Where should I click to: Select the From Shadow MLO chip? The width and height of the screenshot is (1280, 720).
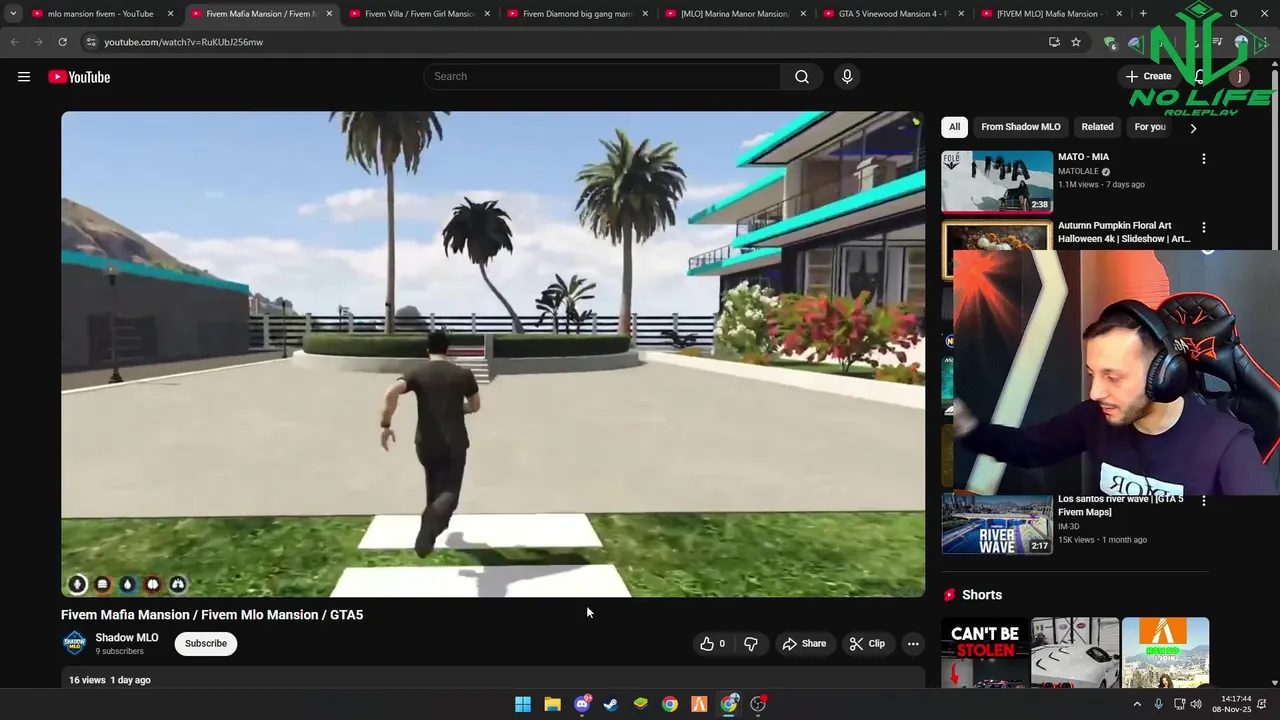tap(1020, 127)
